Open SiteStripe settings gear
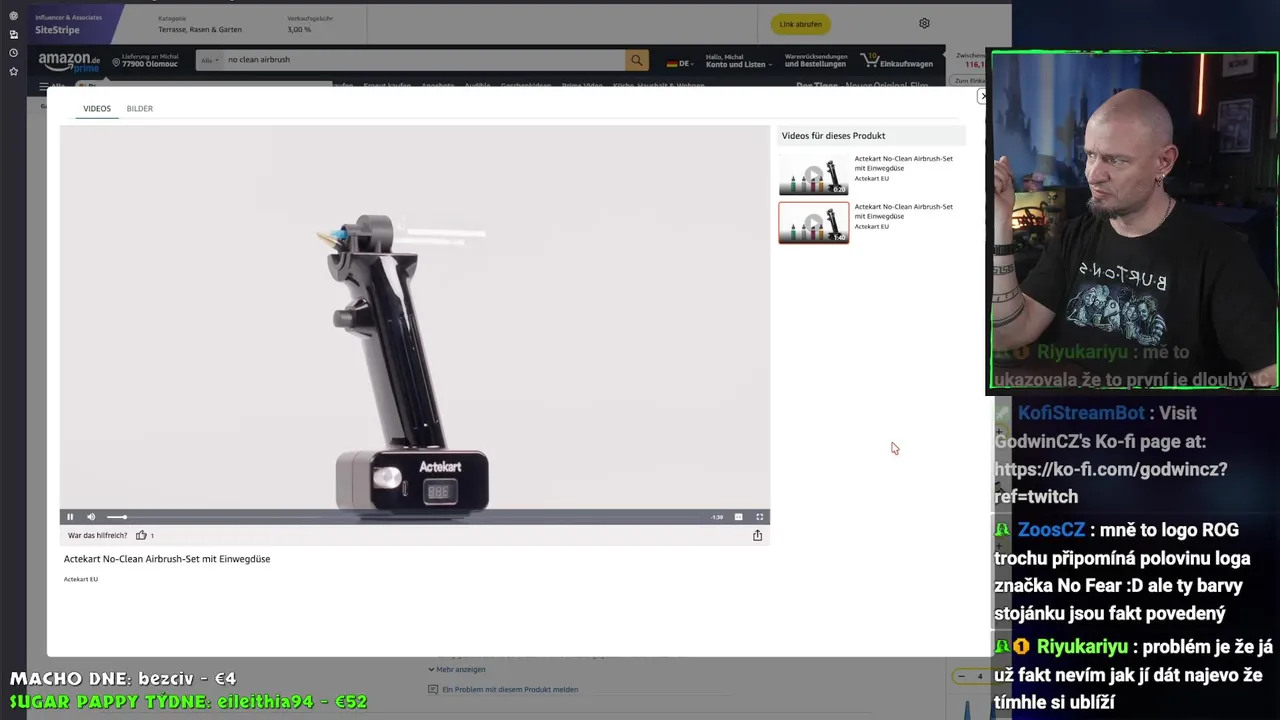Image resolution: width=1280 pixels, height=720 pixels. [x=924, y=23]
